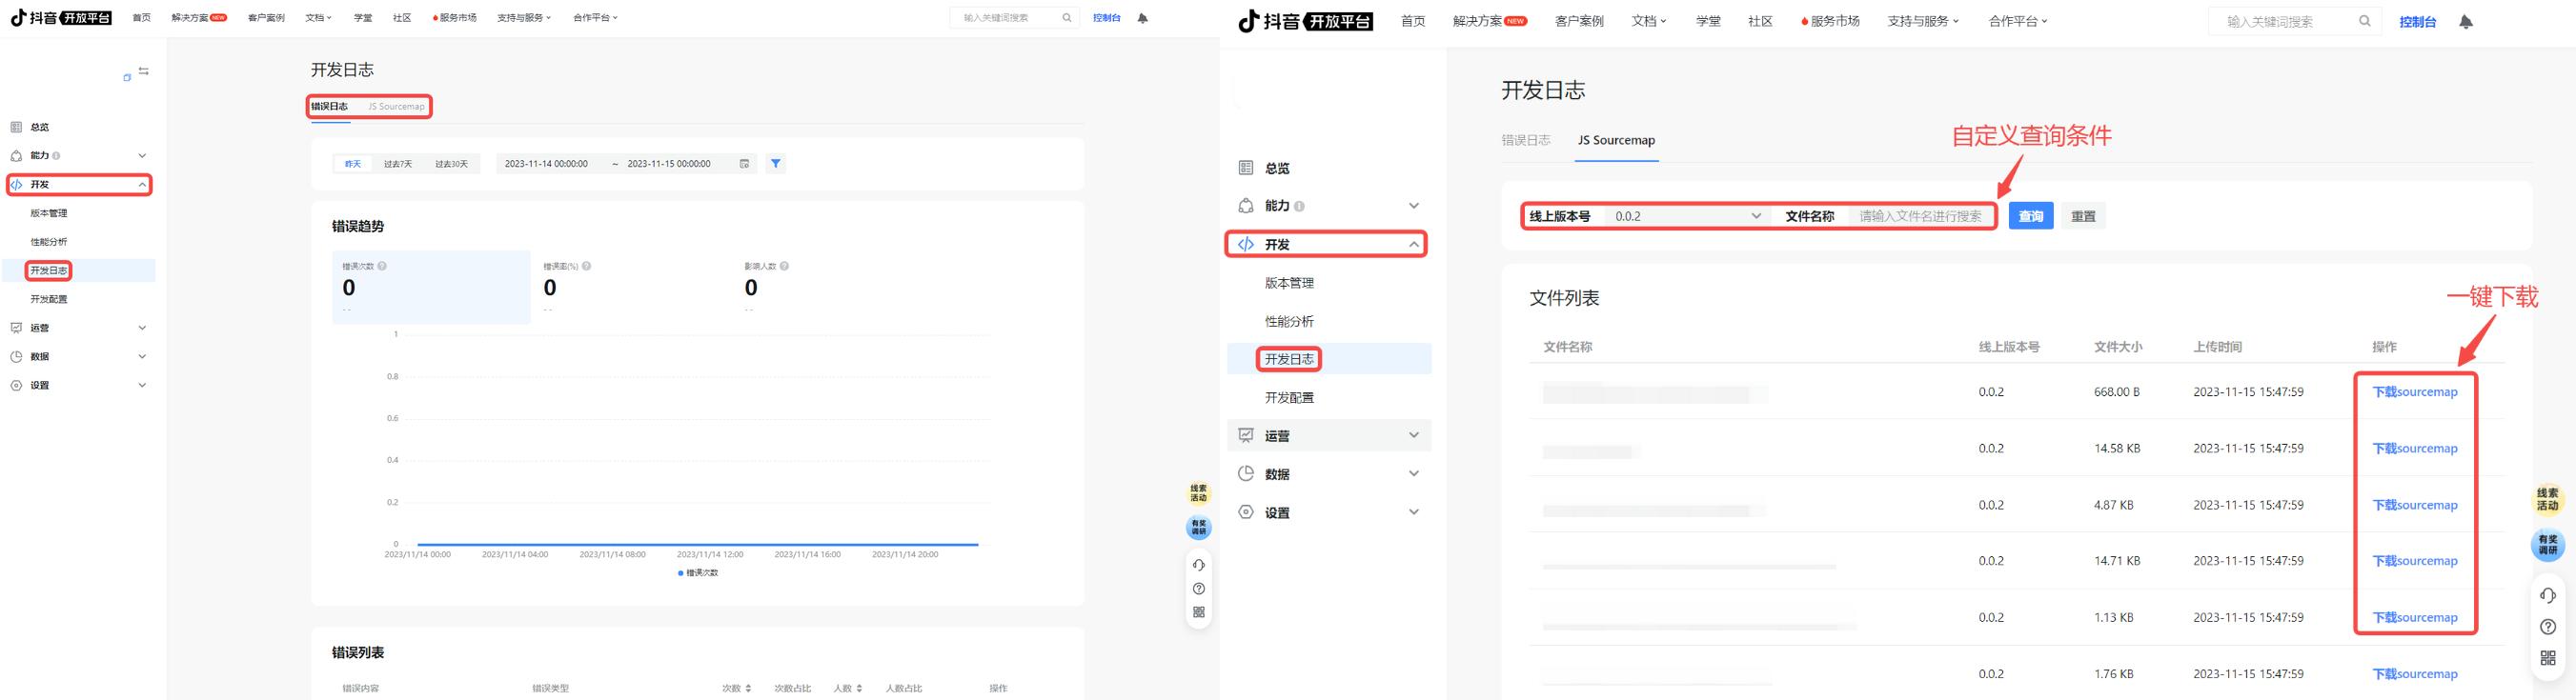
Task: Click sort icon on 人数 column header
Action: point(859,688)
